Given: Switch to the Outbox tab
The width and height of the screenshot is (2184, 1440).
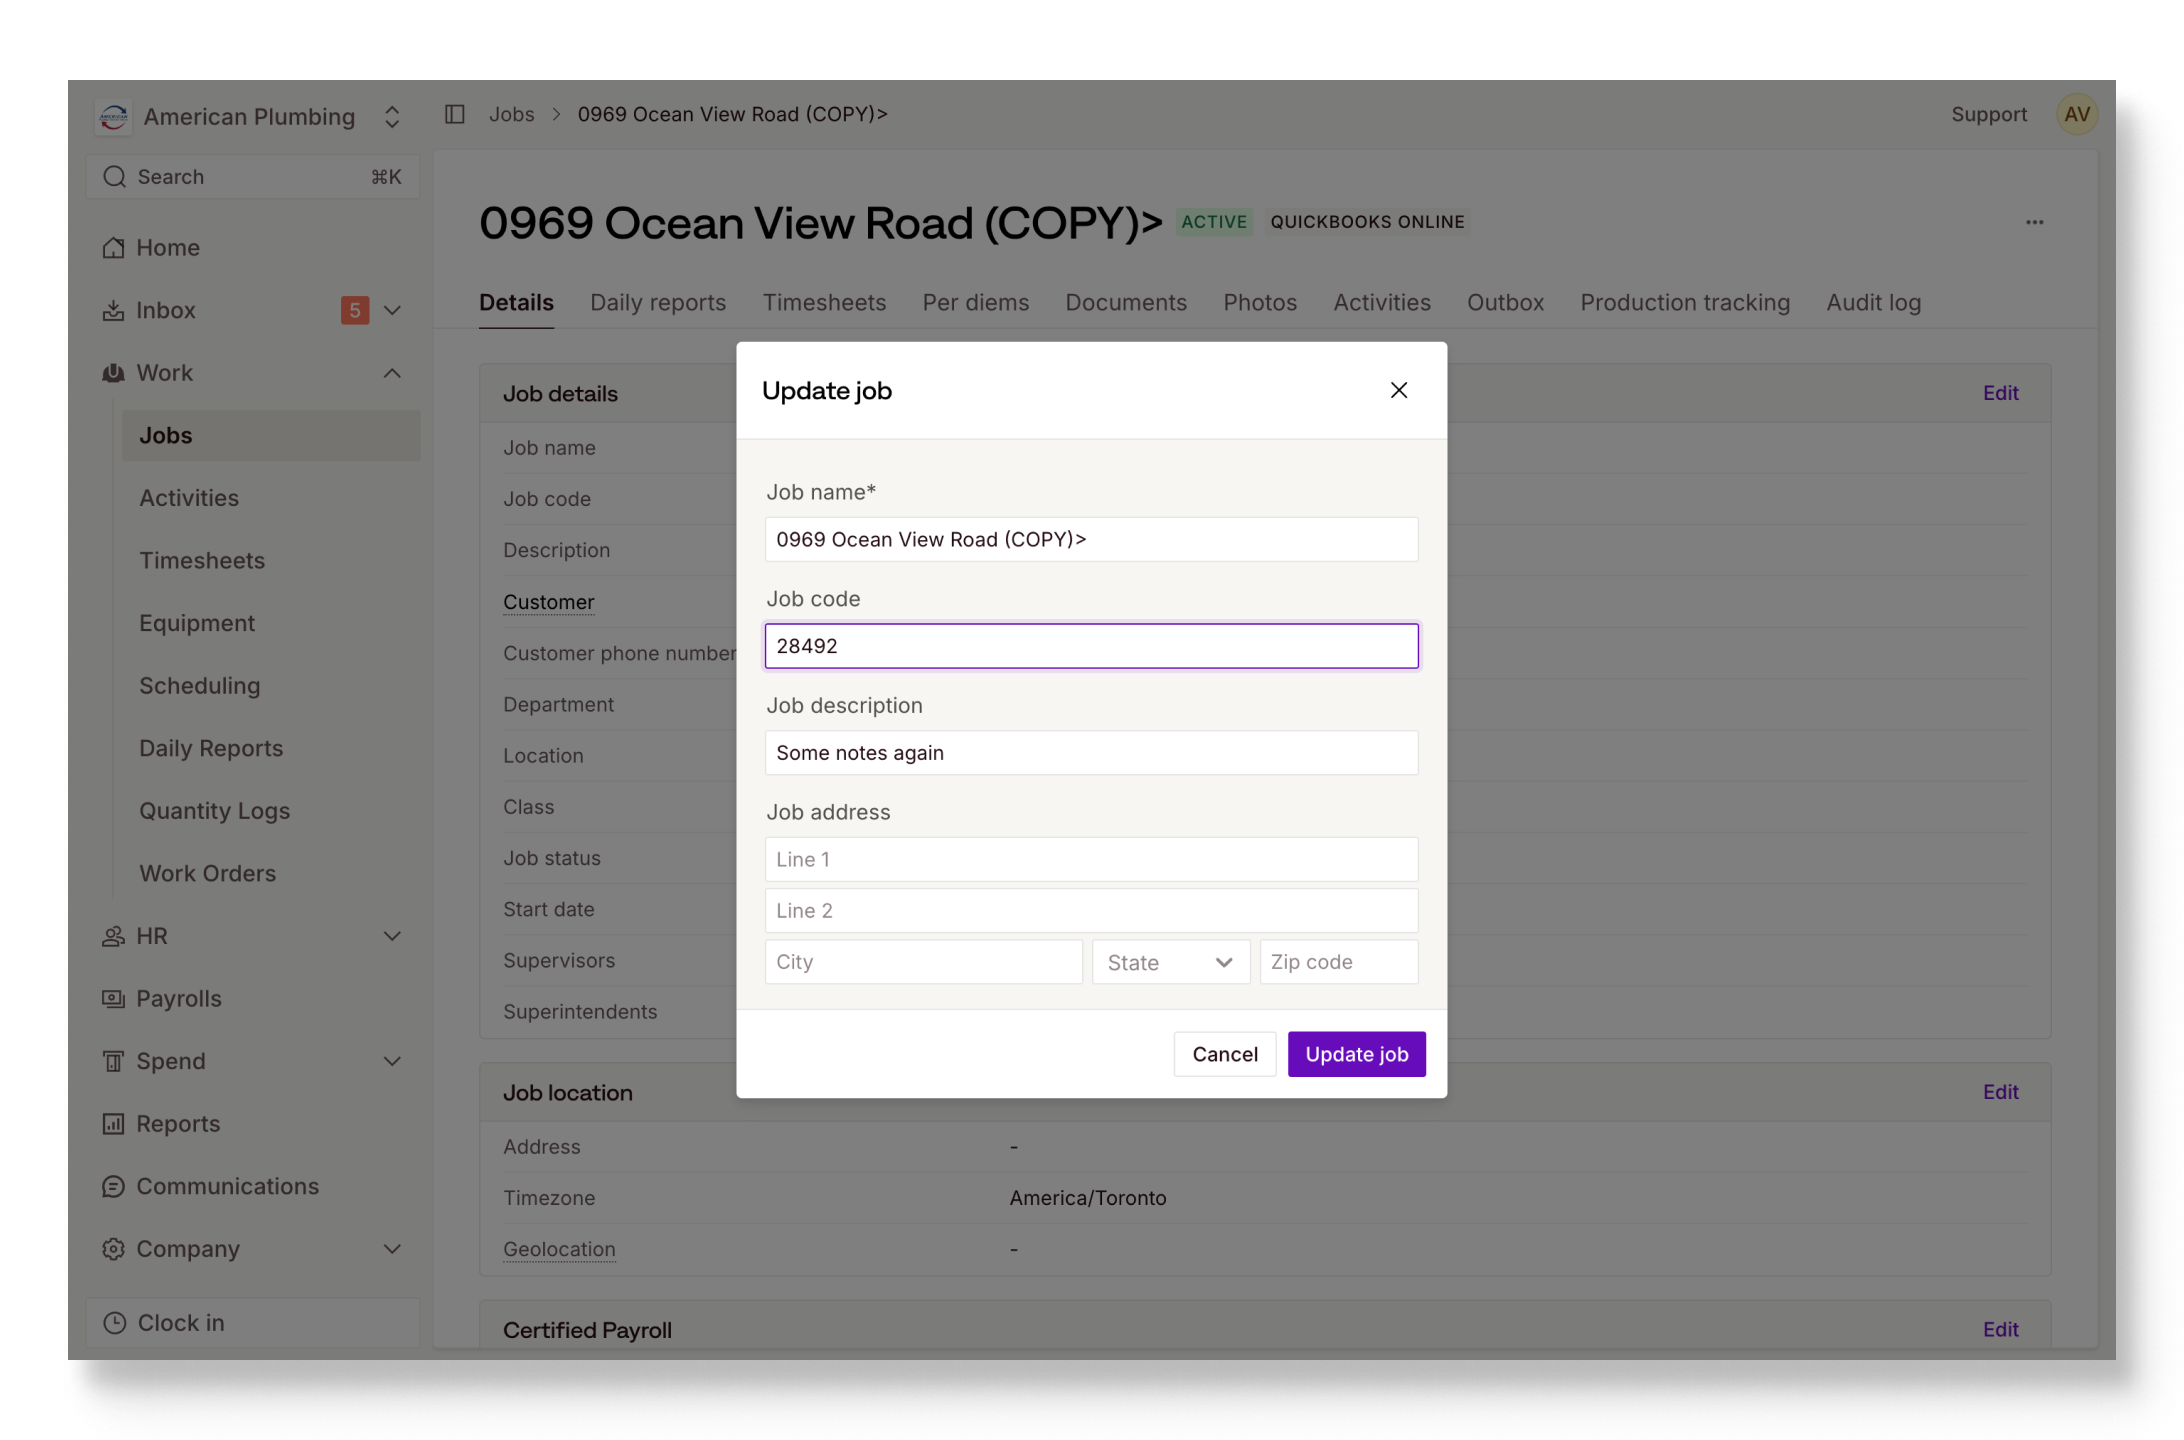Looking at the screenshot, I should [x=1505, y=302].
